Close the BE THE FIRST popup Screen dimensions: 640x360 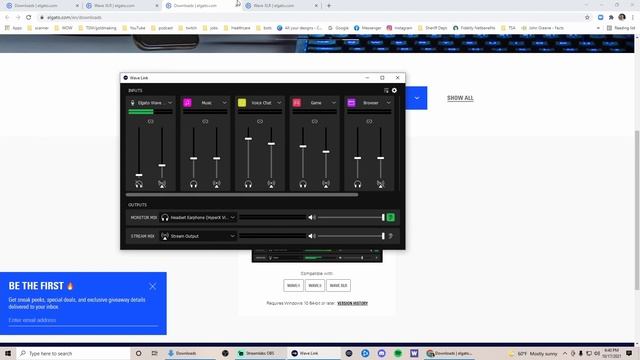point(153,286)
